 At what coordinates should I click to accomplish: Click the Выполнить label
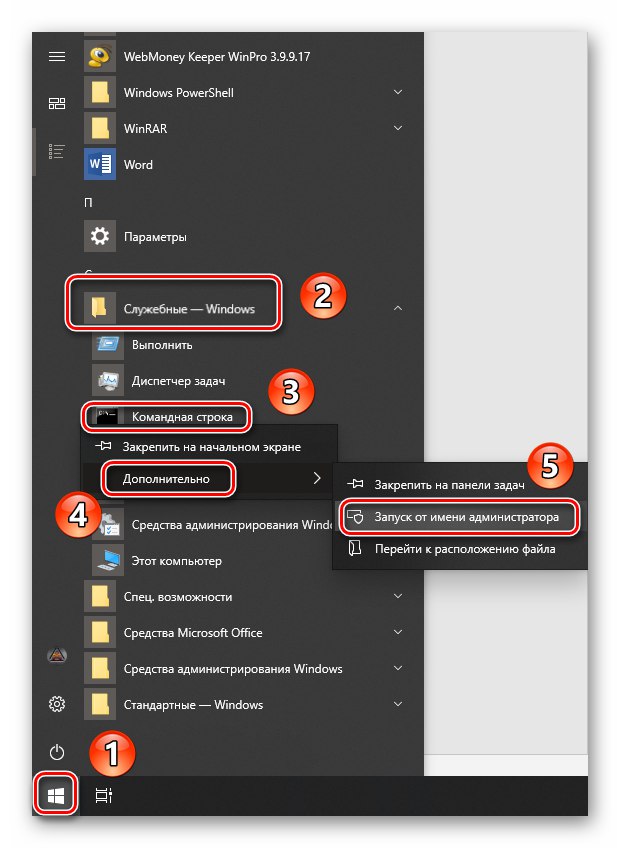[162, 345]
